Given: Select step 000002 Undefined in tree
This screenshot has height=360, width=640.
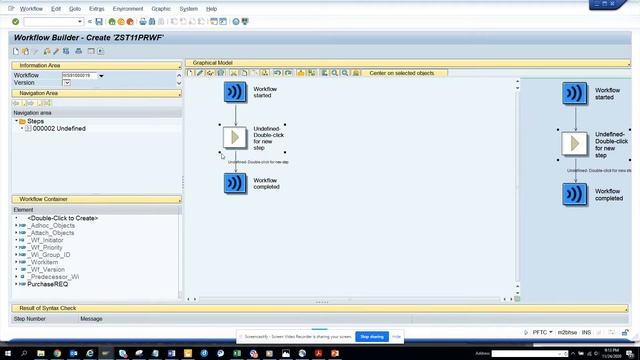Looking at the screenshot, I should pos(59,129).
